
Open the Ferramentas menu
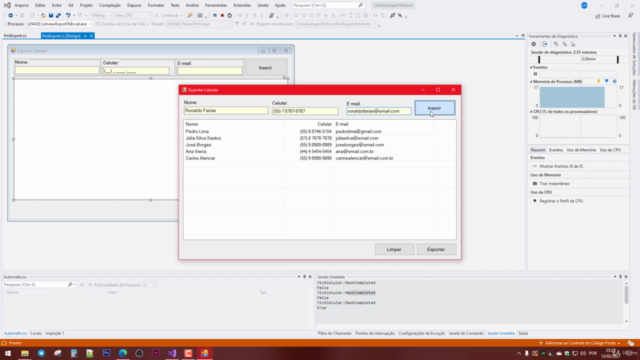[x=216, y=5]
